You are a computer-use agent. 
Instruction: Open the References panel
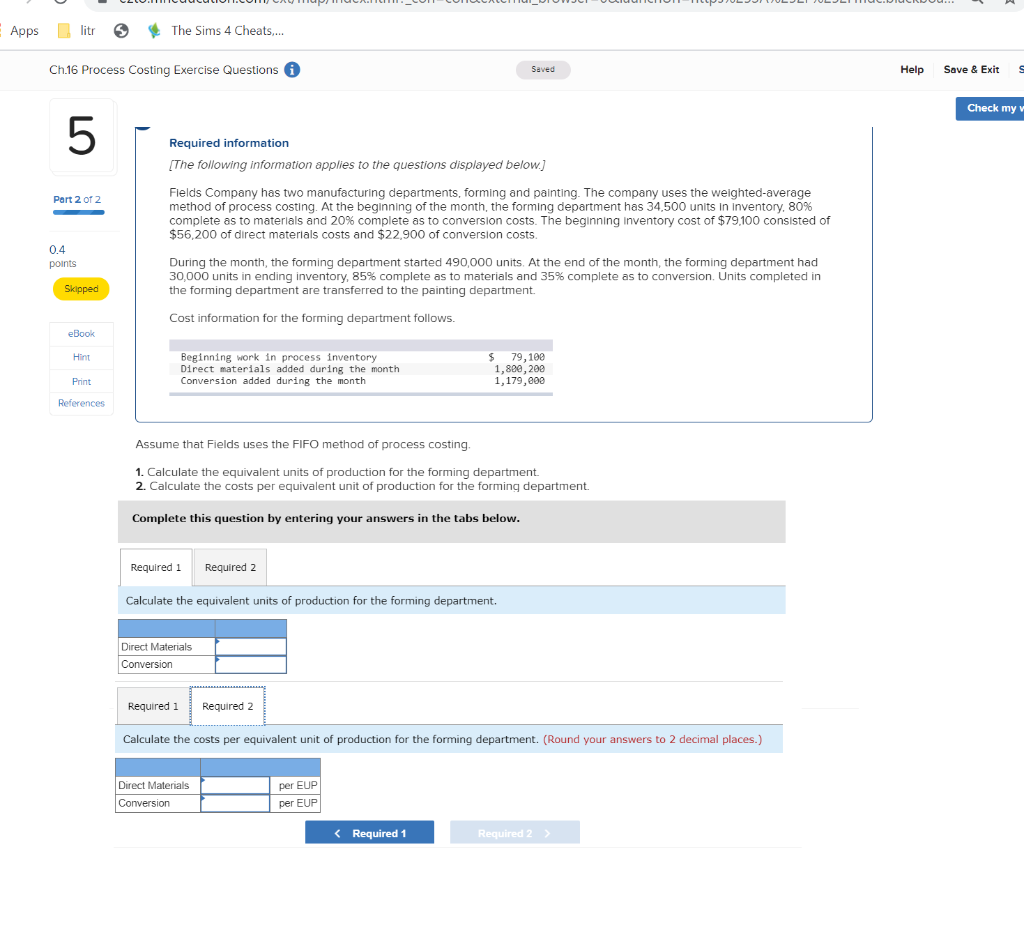coord(81,403)
